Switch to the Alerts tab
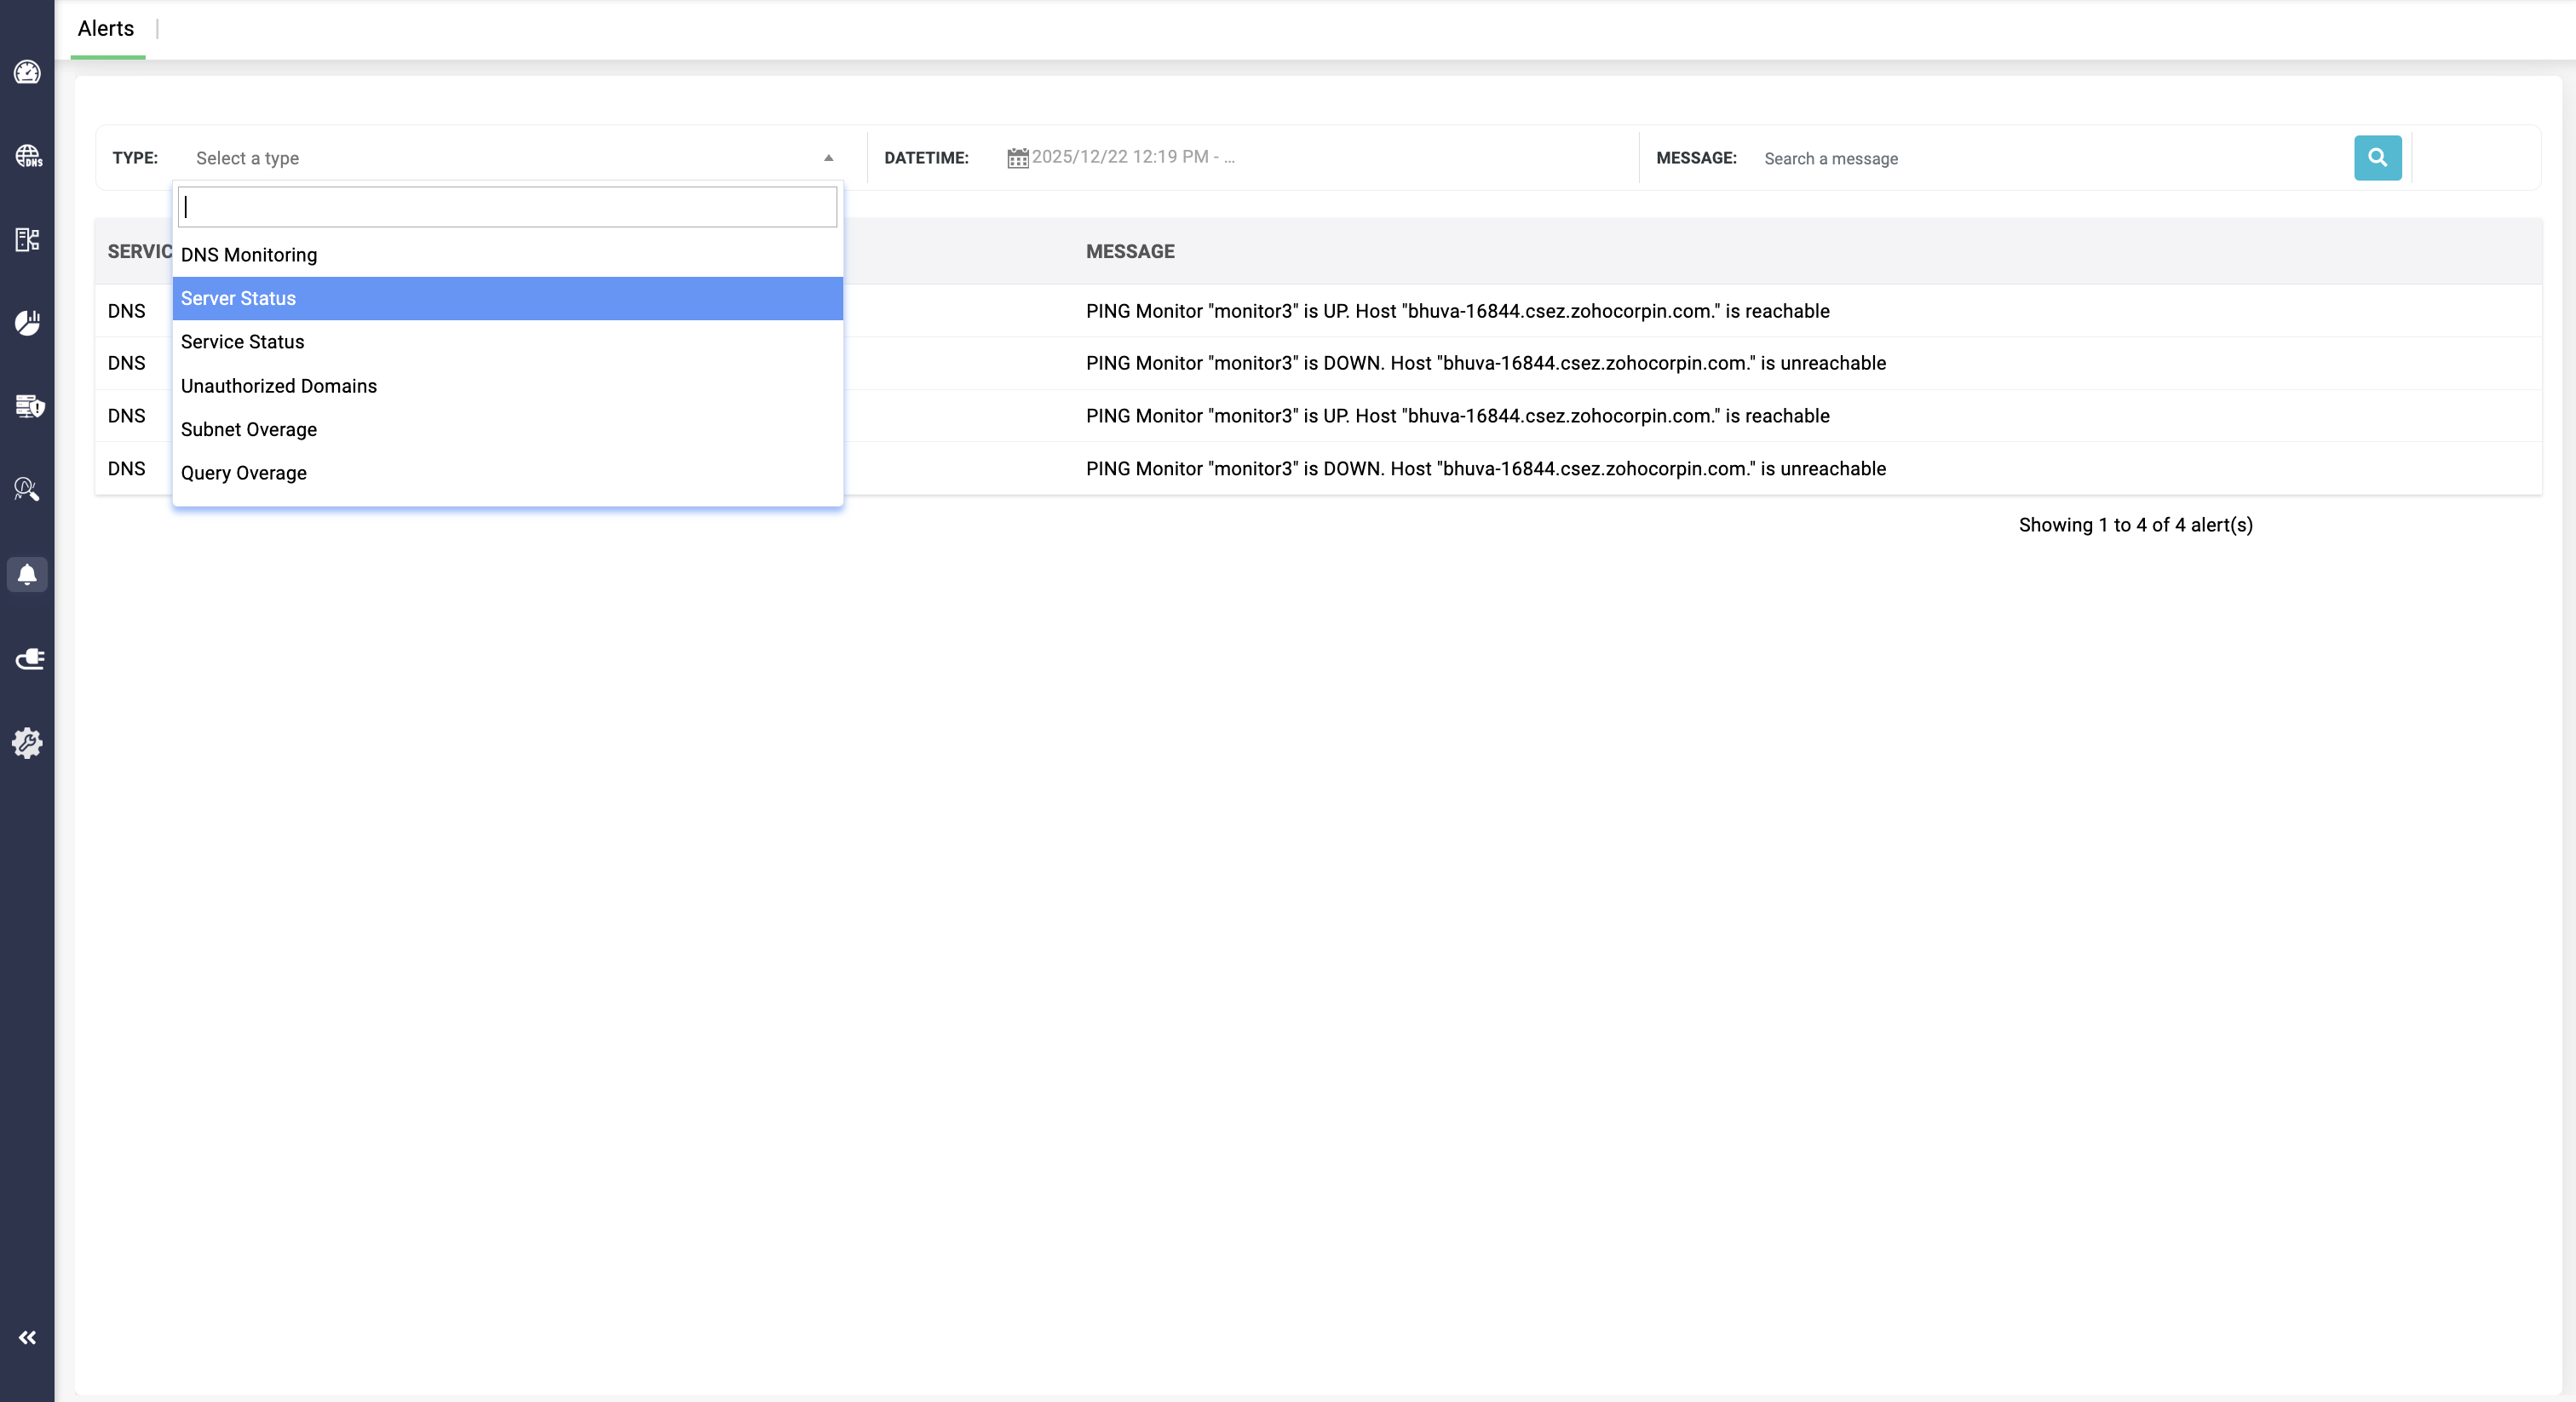Viewport: 2576px width, 1402px height. 106,29
